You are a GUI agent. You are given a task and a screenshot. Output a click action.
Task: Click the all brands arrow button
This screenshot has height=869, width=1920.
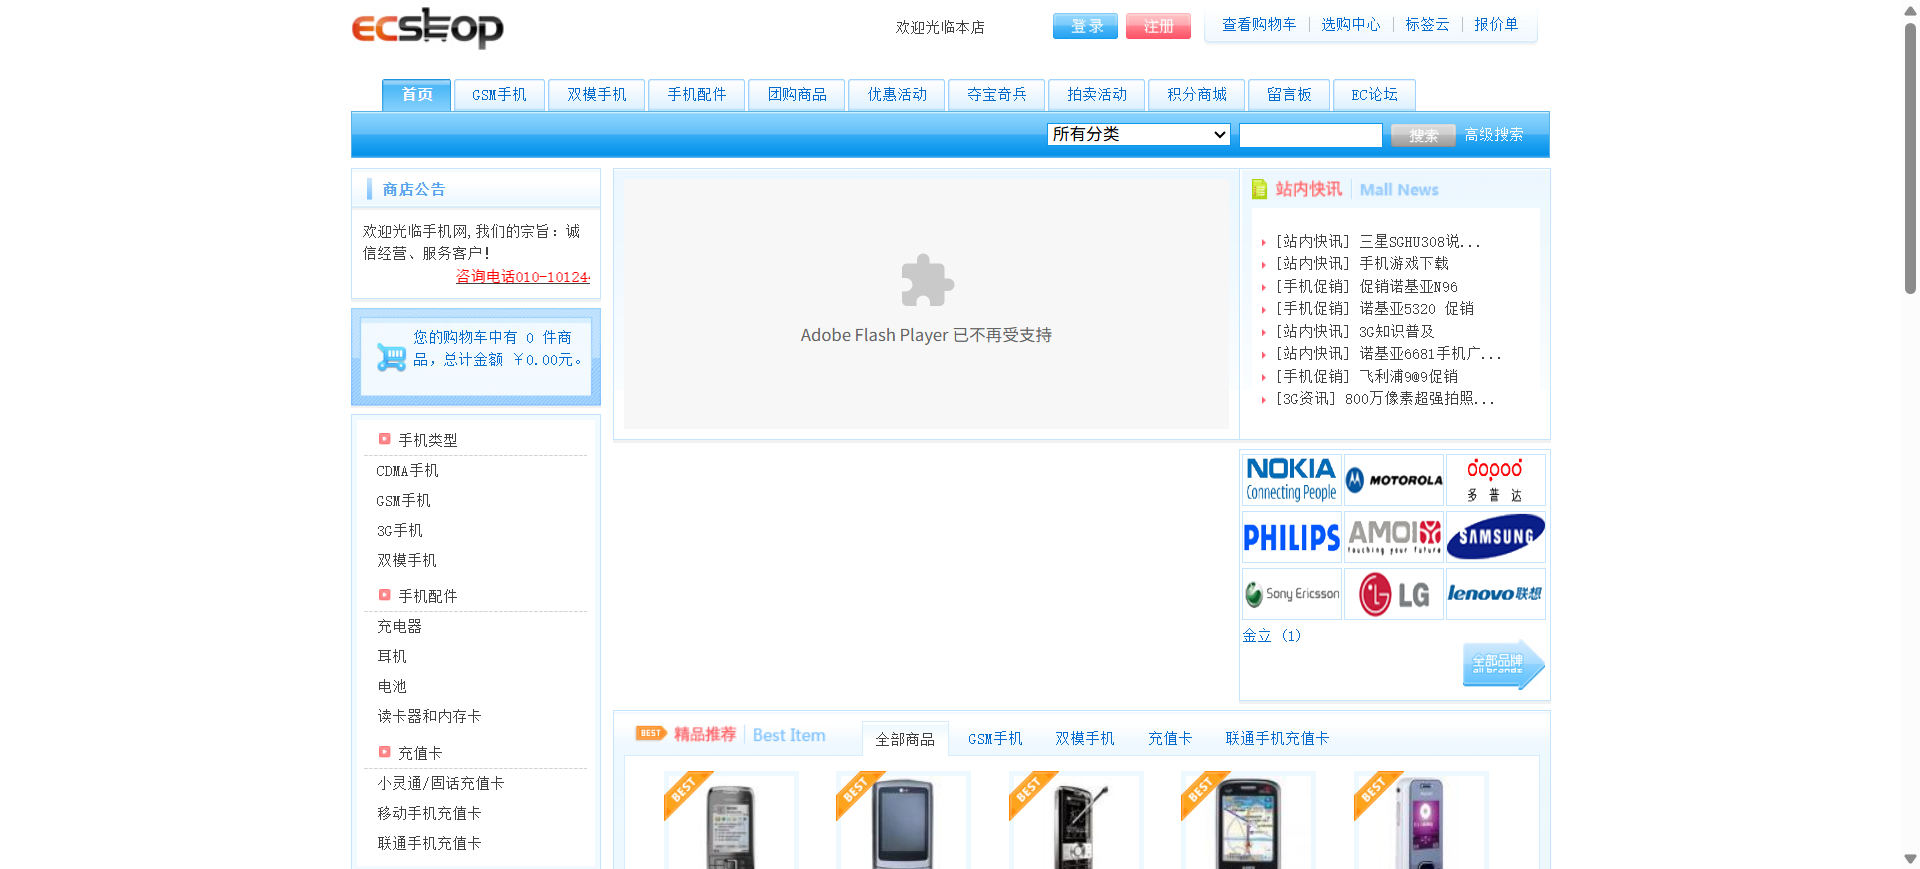(1503, 664)
